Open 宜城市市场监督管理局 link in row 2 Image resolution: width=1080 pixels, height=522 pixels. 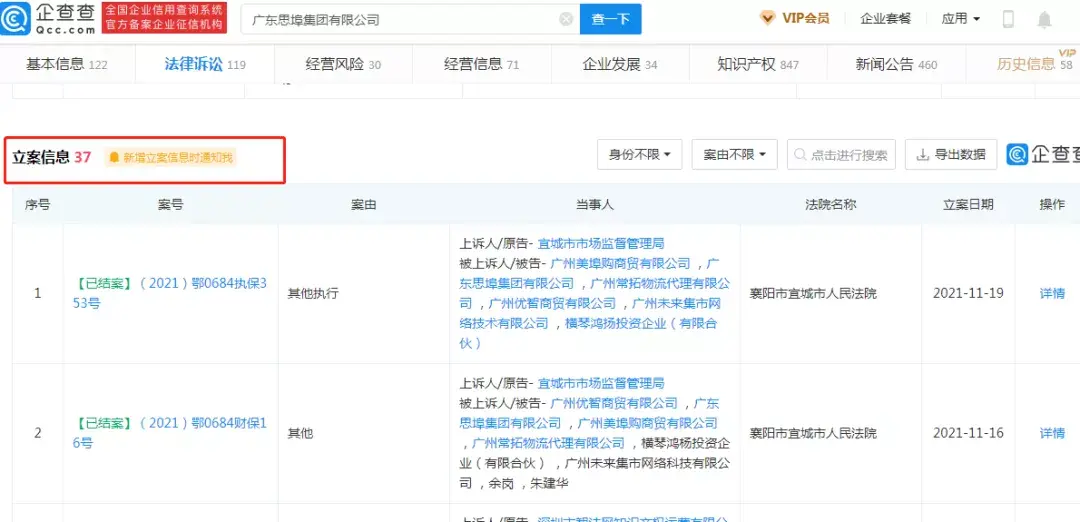600,384
